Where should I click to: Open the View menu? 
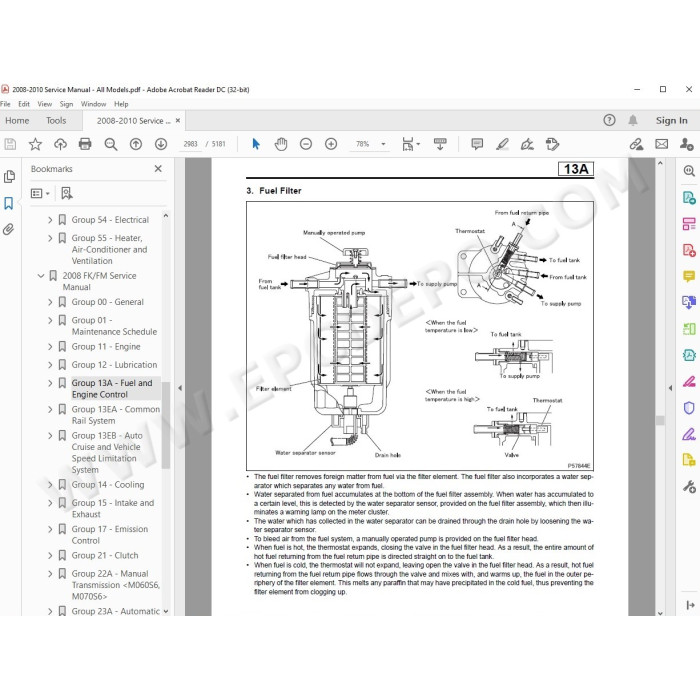tap(45, 104)
